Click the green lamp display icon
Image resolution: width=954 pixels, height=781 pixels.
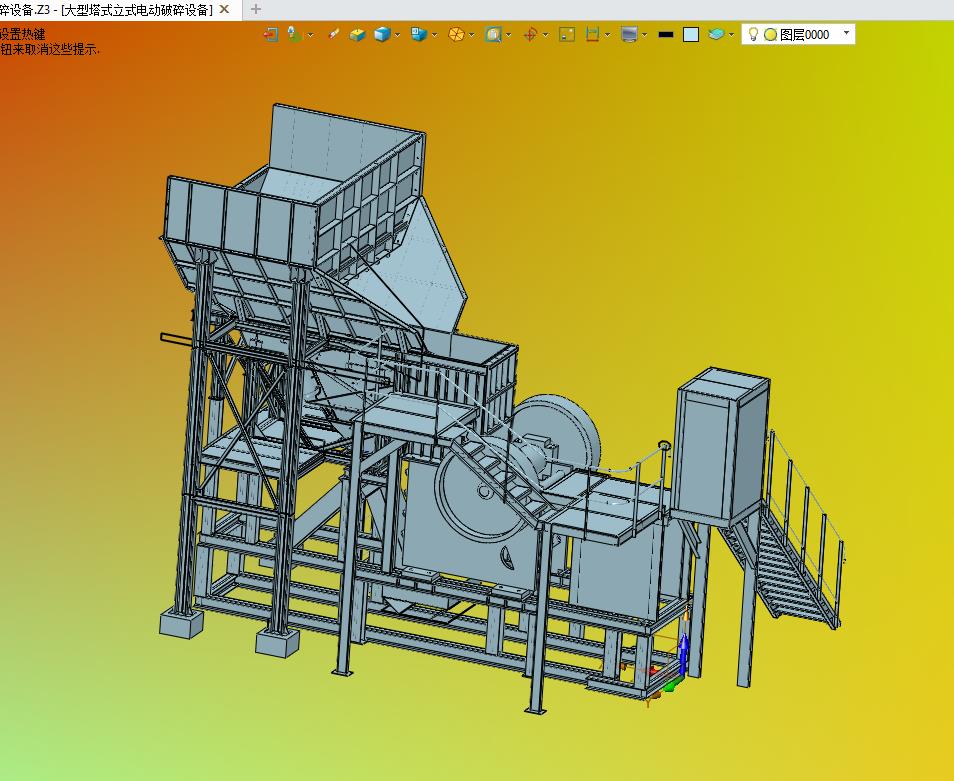[294, 35]
